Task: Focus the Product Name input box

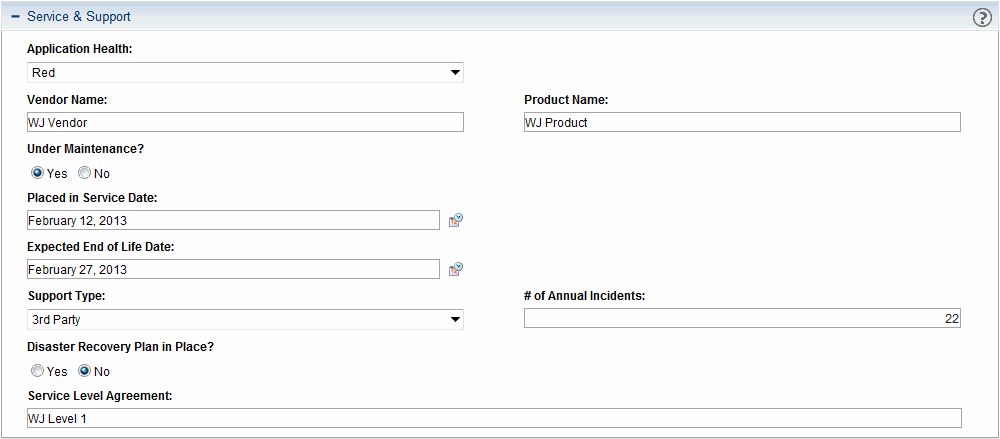Action: click(742, 122)
